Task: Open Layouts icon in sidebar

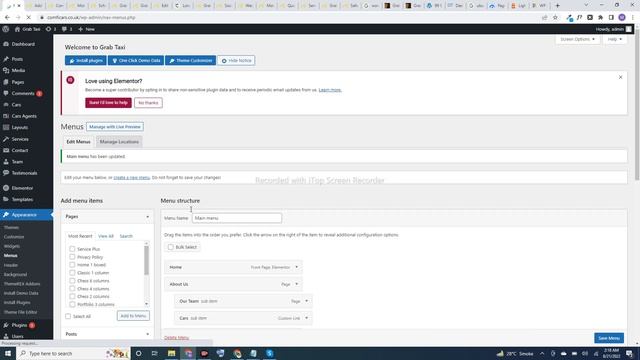Action: click(6, 127)
